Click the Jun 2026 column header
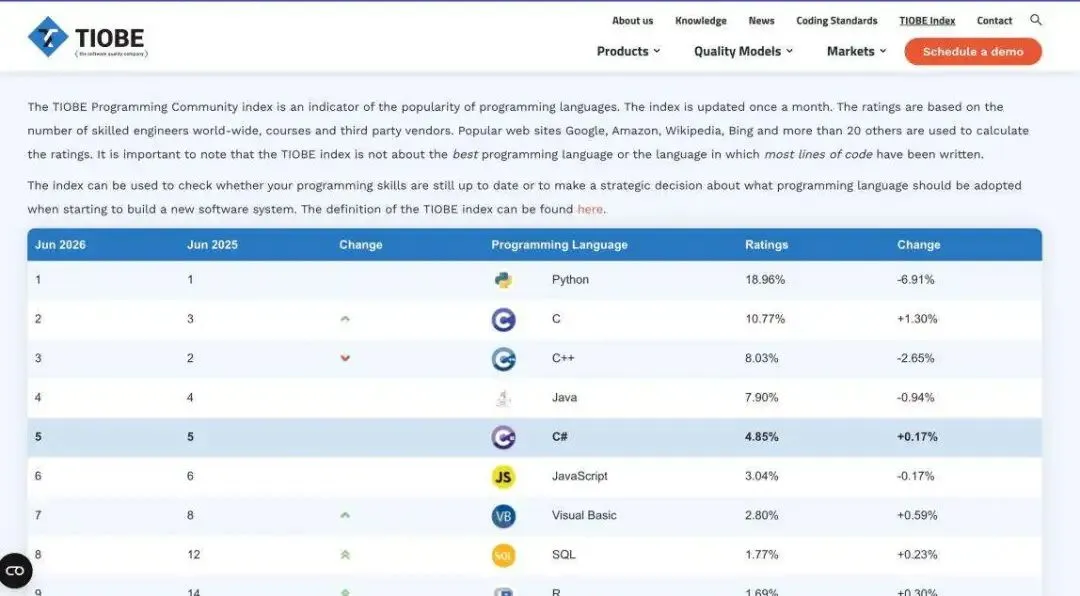Viewport: 1080px width, 596px height. coord(60,245)
